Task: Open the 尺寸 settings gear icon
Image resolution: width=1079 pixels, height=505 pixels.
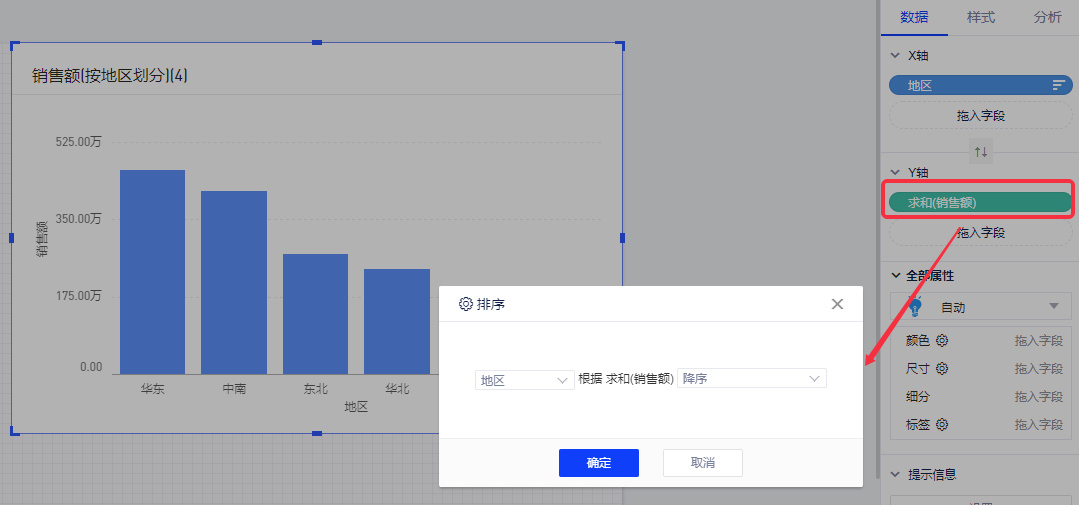Action: [942, 369]
